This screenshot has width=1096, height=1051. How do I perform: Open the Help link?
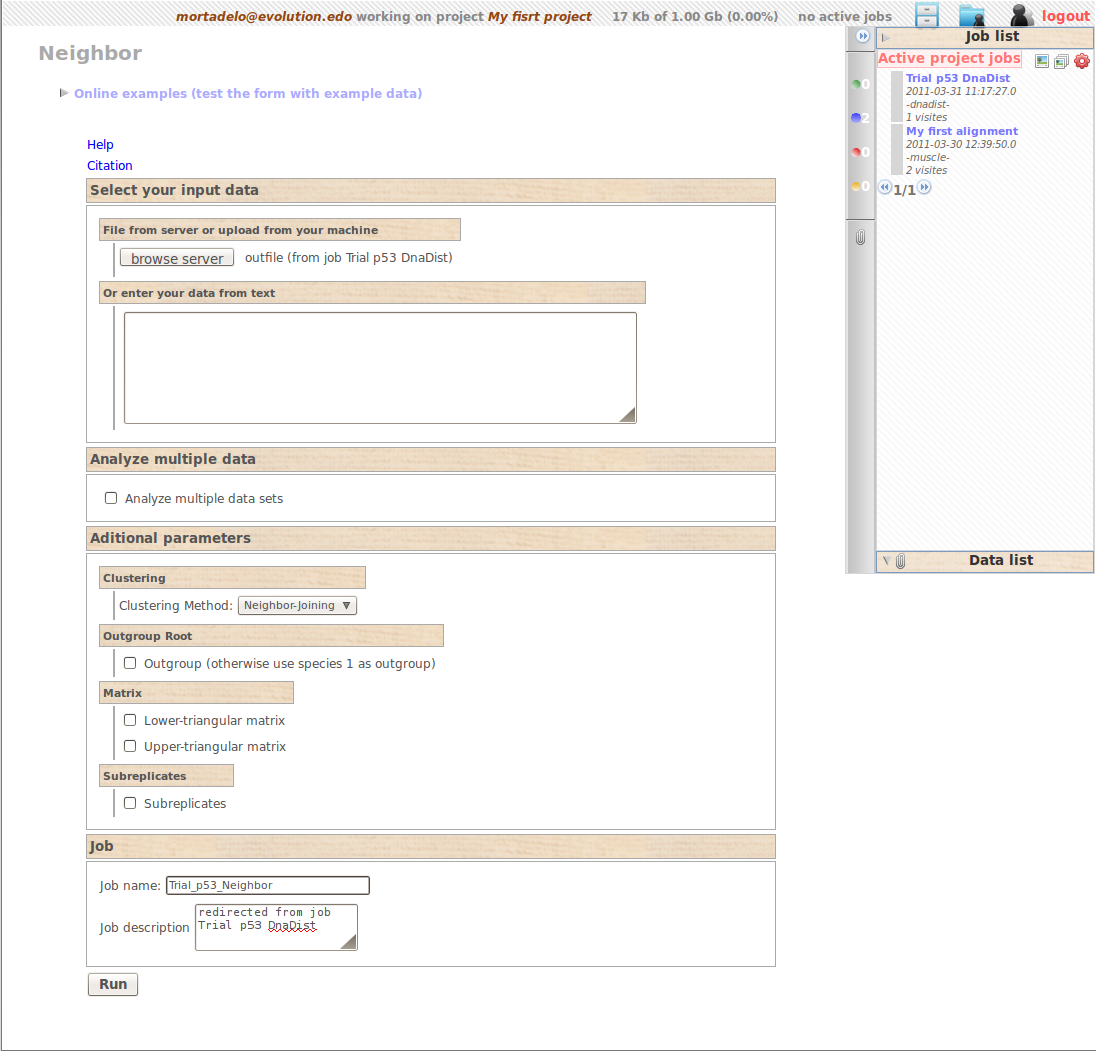click(x=100, y=145)
